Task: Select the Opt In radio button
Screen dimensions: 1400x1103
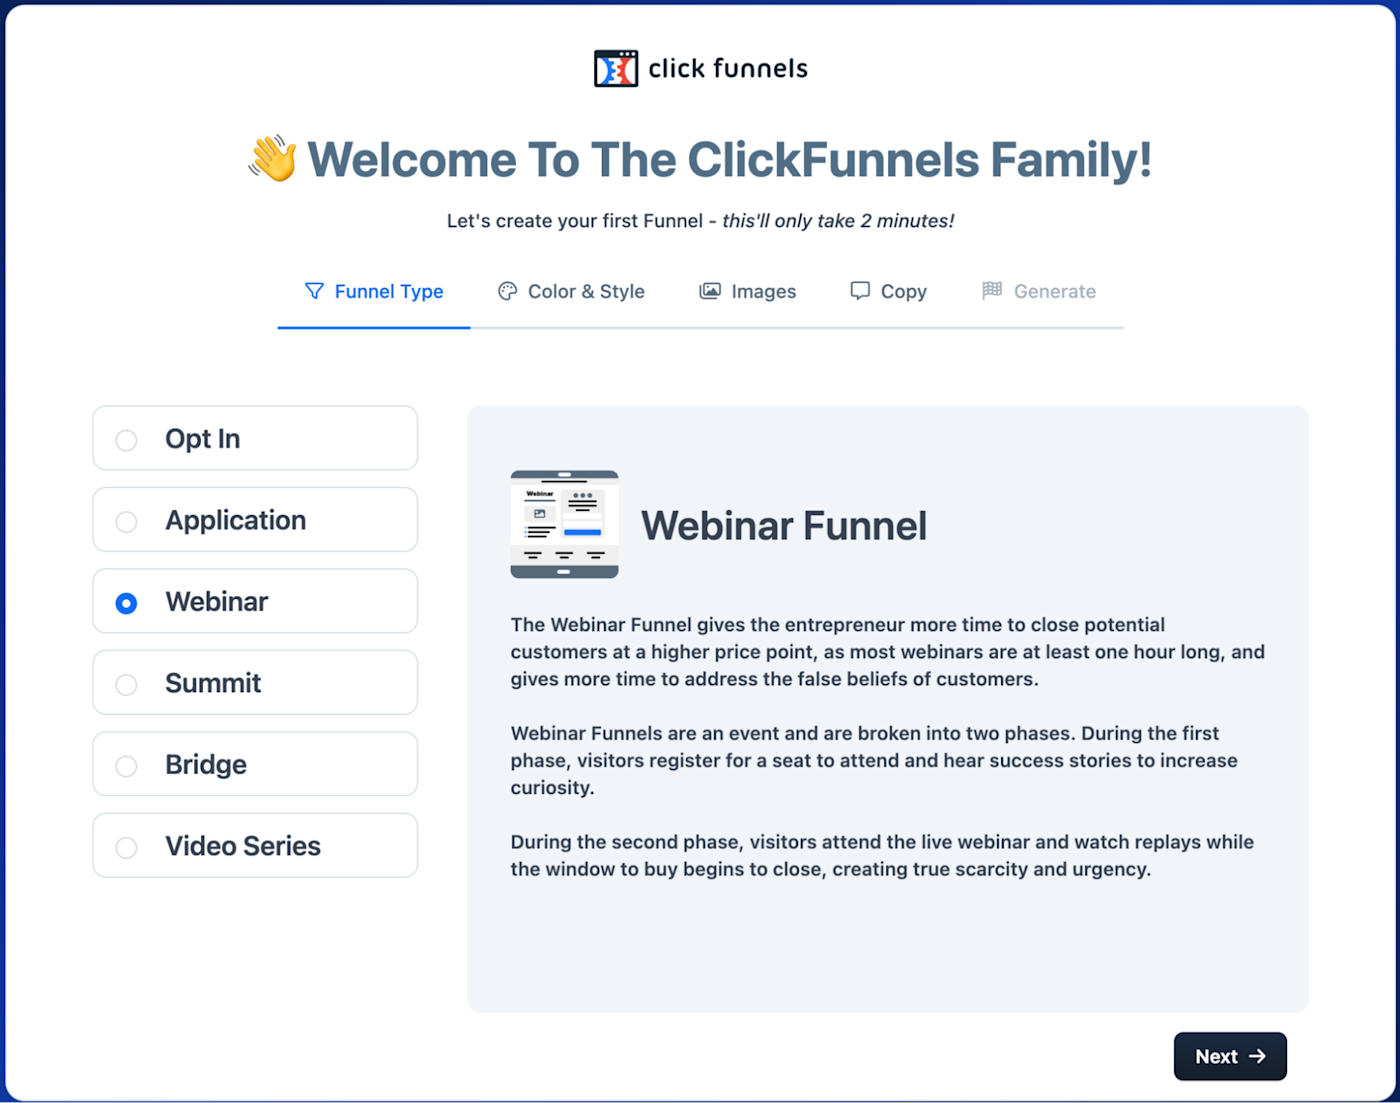Action: (x=126, y=440)
